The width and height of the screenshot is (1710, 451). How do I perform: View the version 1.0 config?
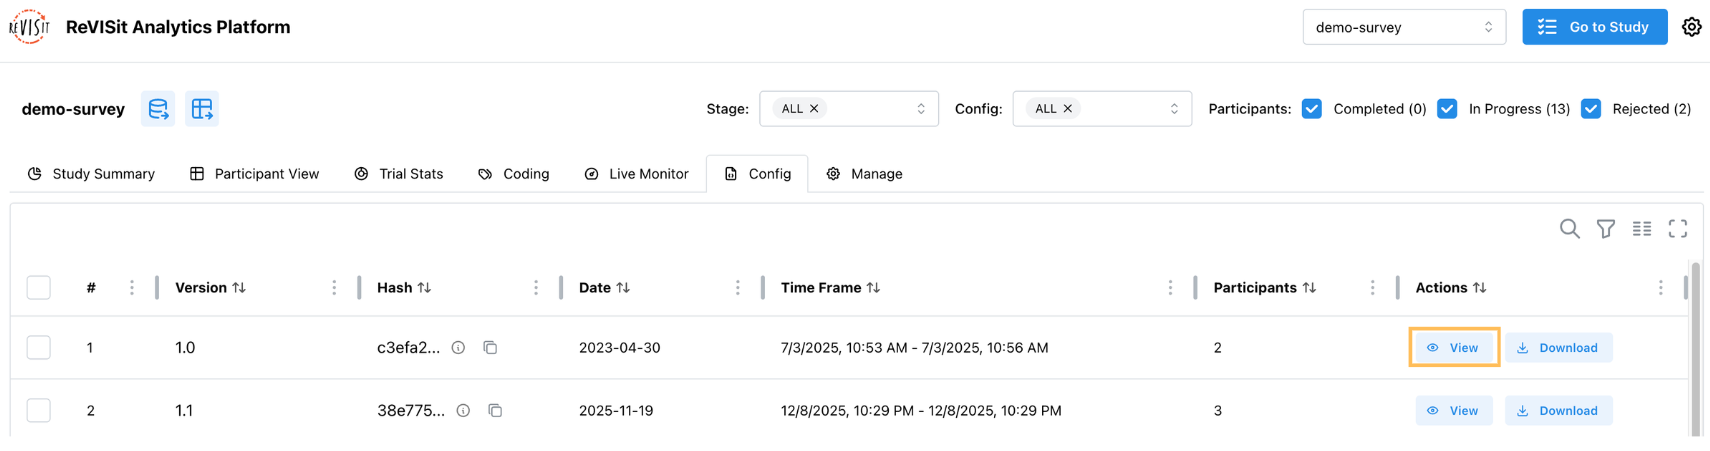point(1454,348)
